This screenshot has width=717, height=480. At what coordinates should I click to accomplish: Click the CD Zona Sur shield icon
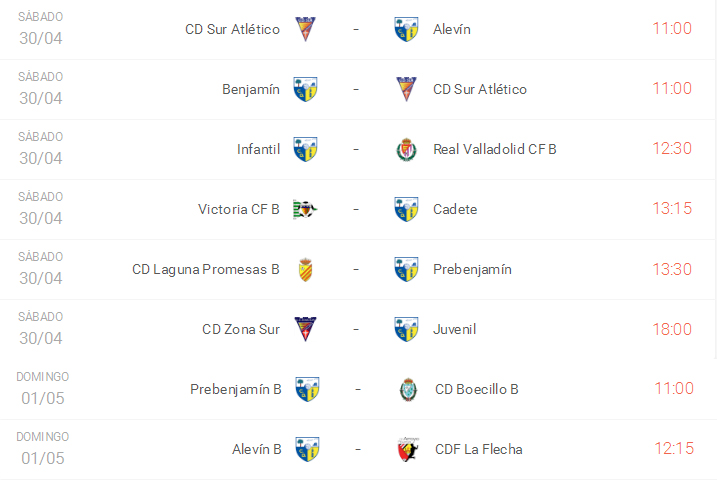[x=306, y=329]
